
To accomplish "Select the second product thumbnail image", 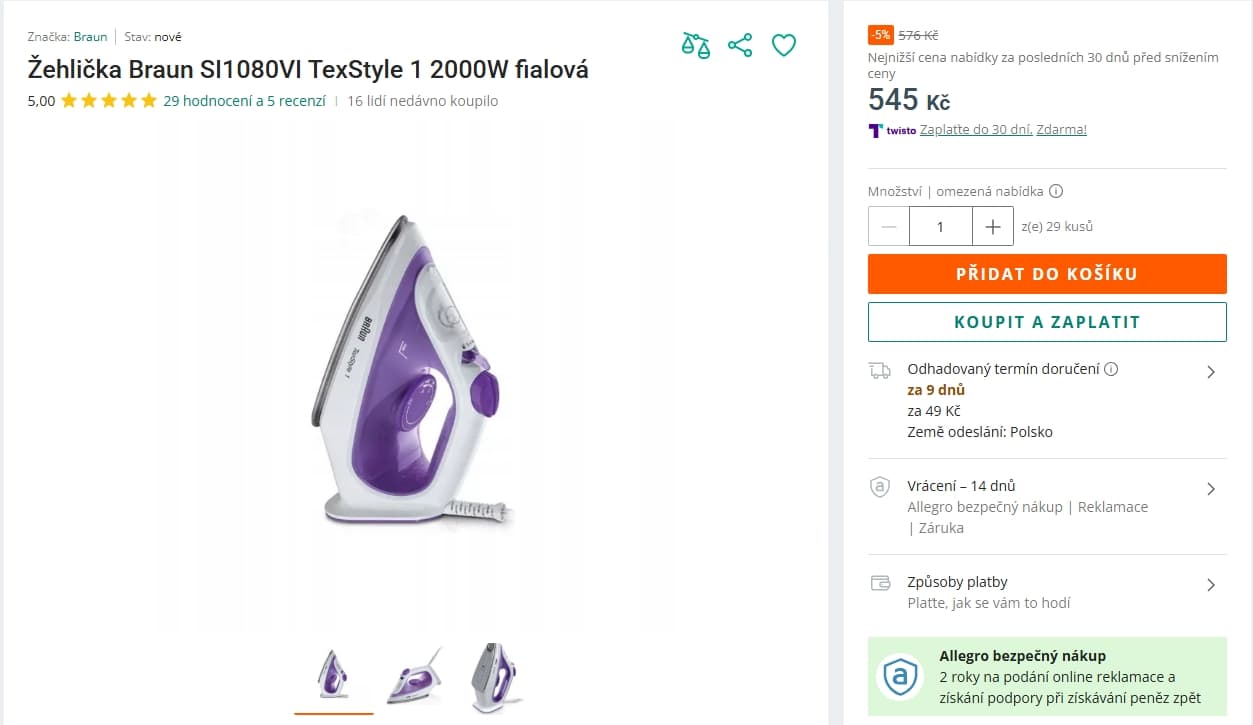I will point(415,677).
